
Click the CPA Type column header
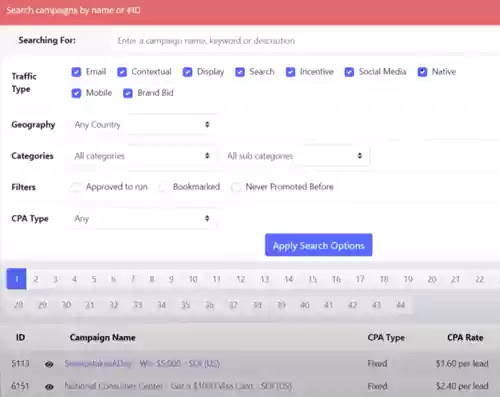386,338
